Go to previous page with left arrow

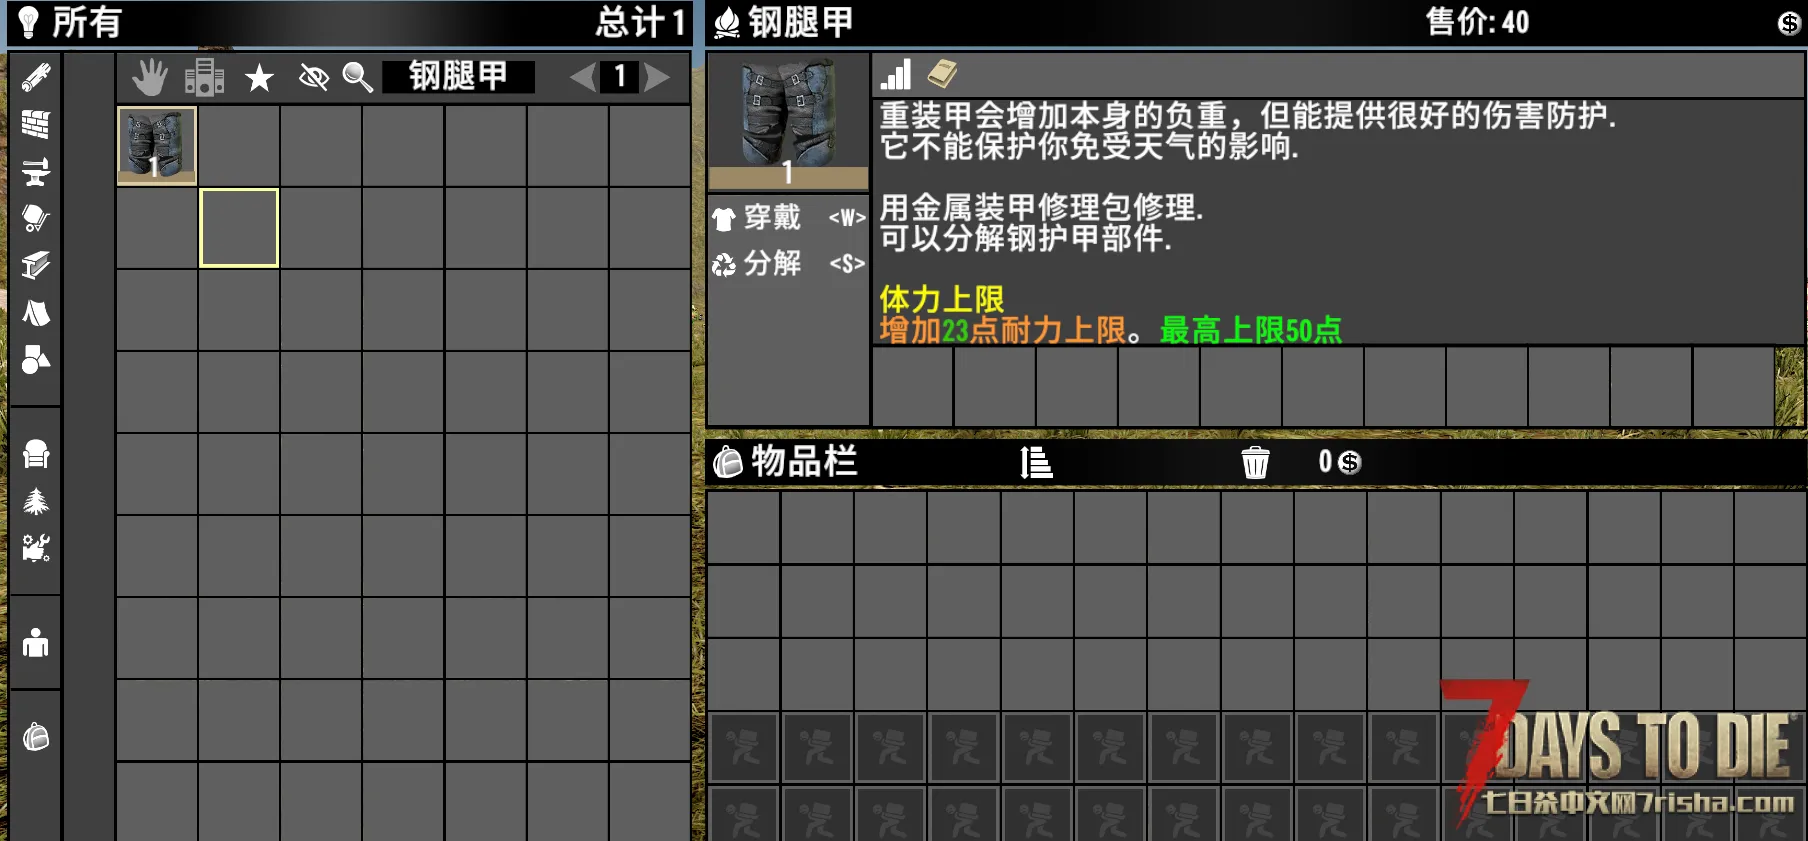[583, 76]
